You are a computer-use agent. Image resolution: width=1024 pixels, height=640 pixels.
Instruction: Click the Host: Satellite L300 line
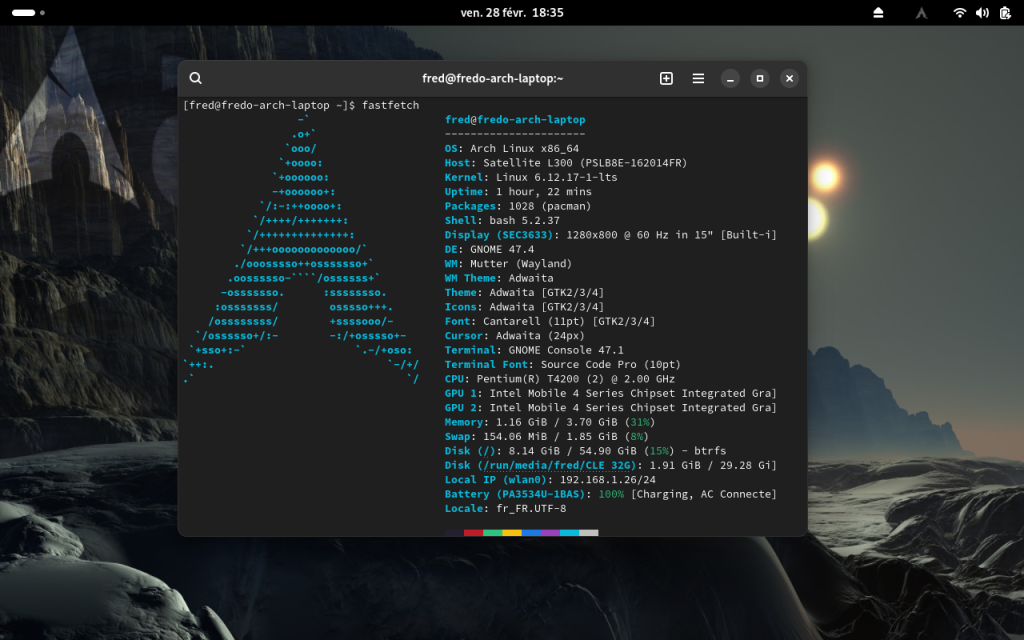pyautogui.click(x=566, y=163)
